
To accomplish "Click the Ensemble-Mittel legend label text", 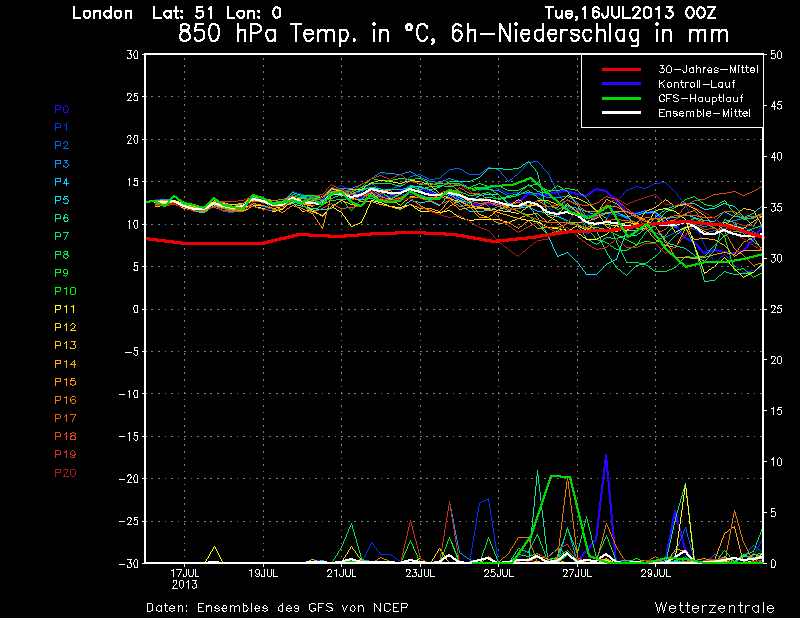I will pos(704,113).
